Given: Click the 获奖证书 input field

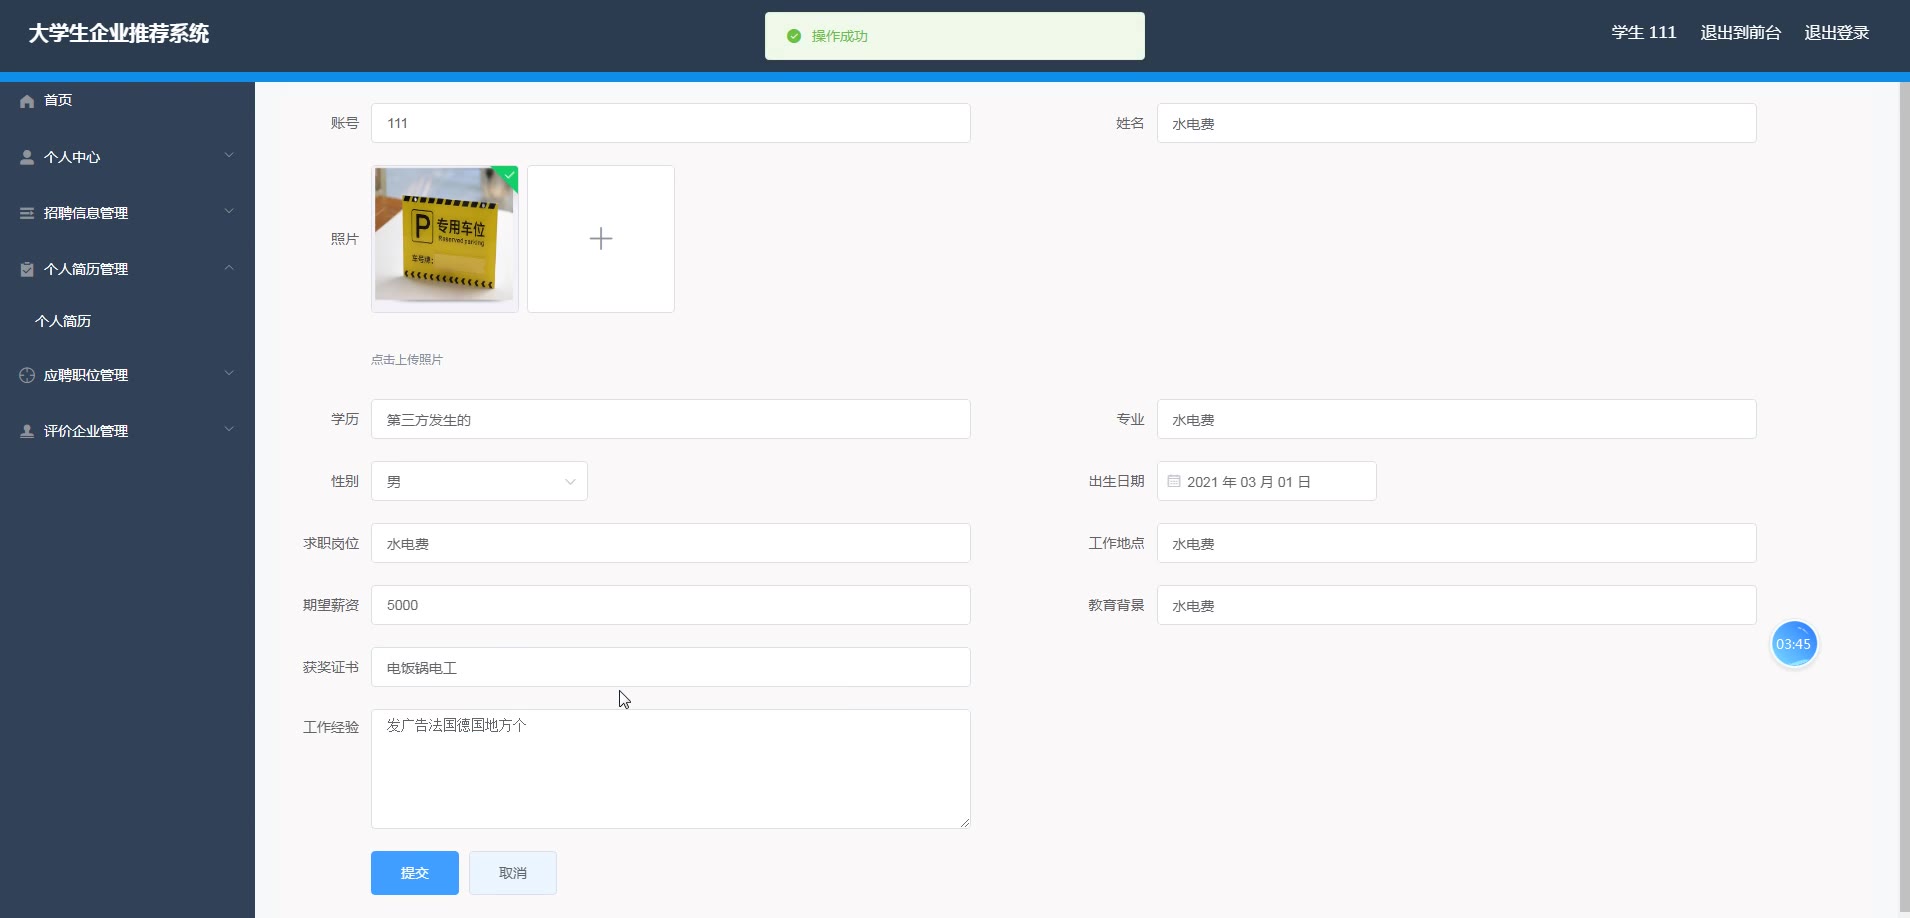Looking at the screenshot, I should tap(671, 667).
